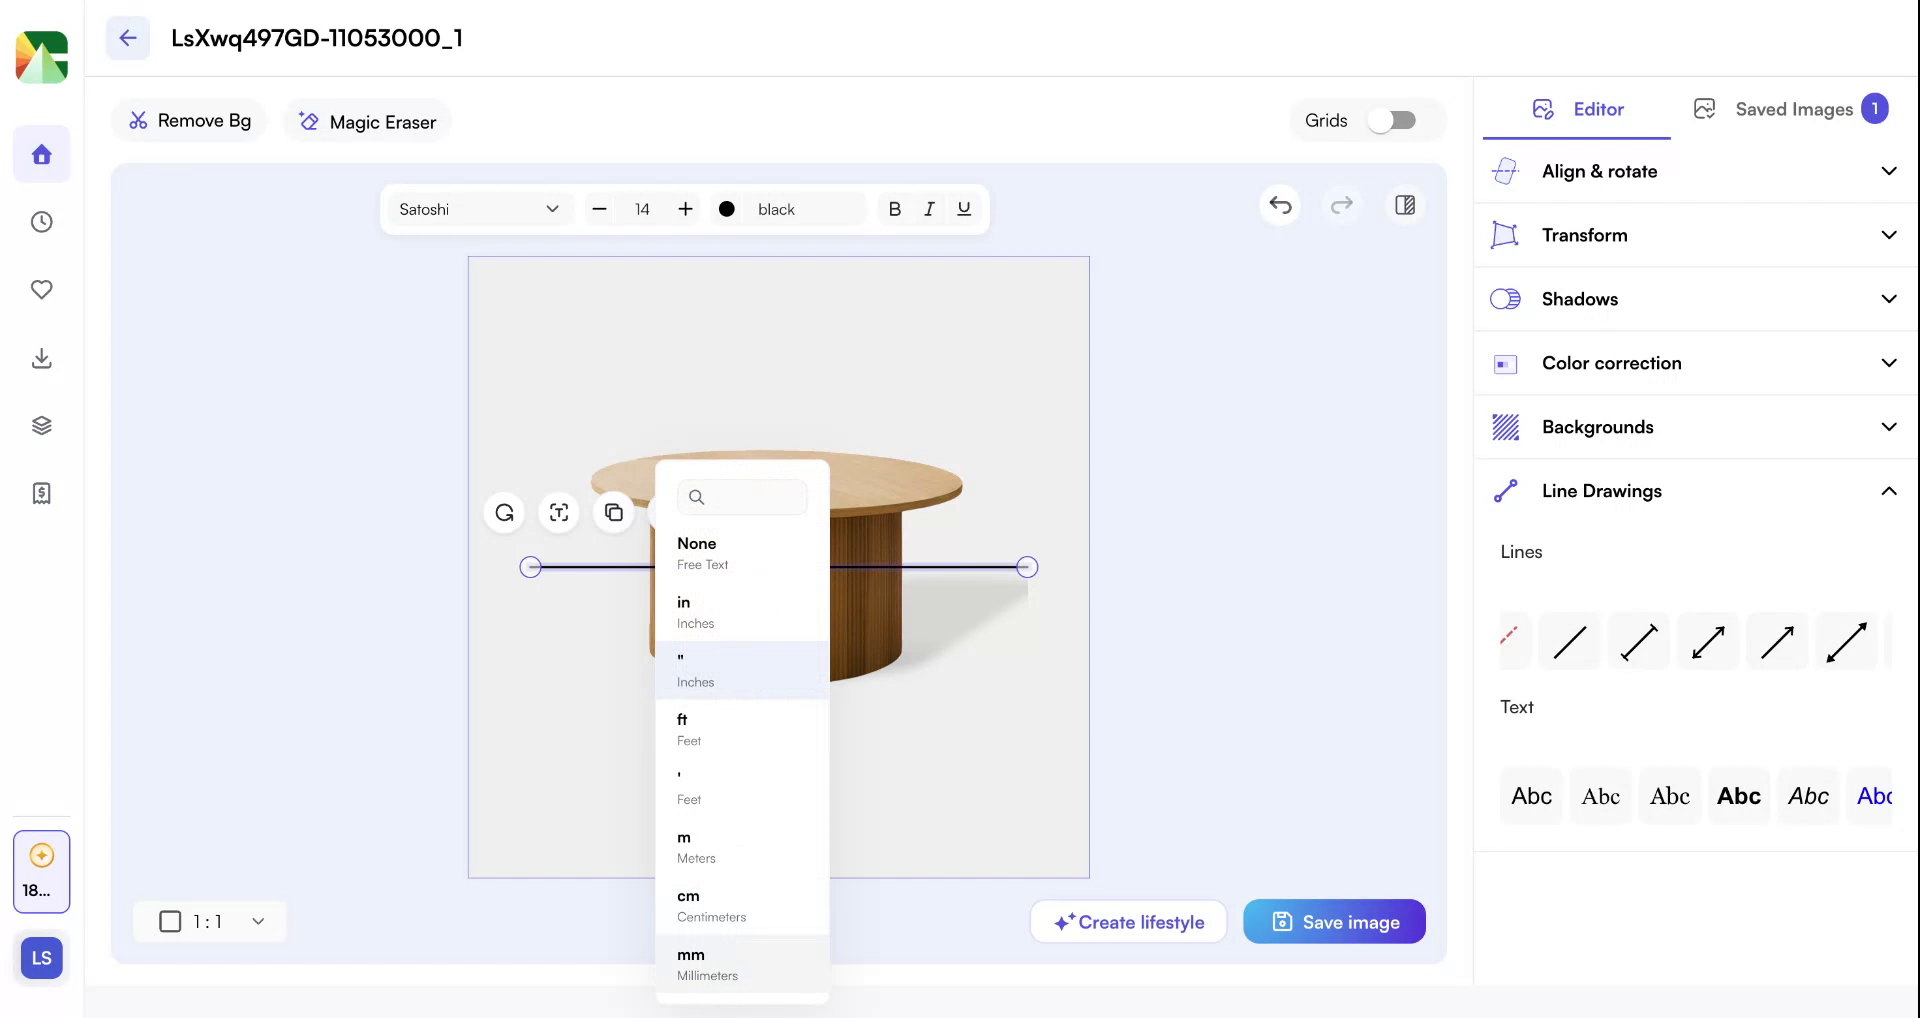The height and width of the screenshot is (1018, 1920).
Task: Open the Satoshi font dropdown
Action: pyautogui.click(x=478, y=209)
